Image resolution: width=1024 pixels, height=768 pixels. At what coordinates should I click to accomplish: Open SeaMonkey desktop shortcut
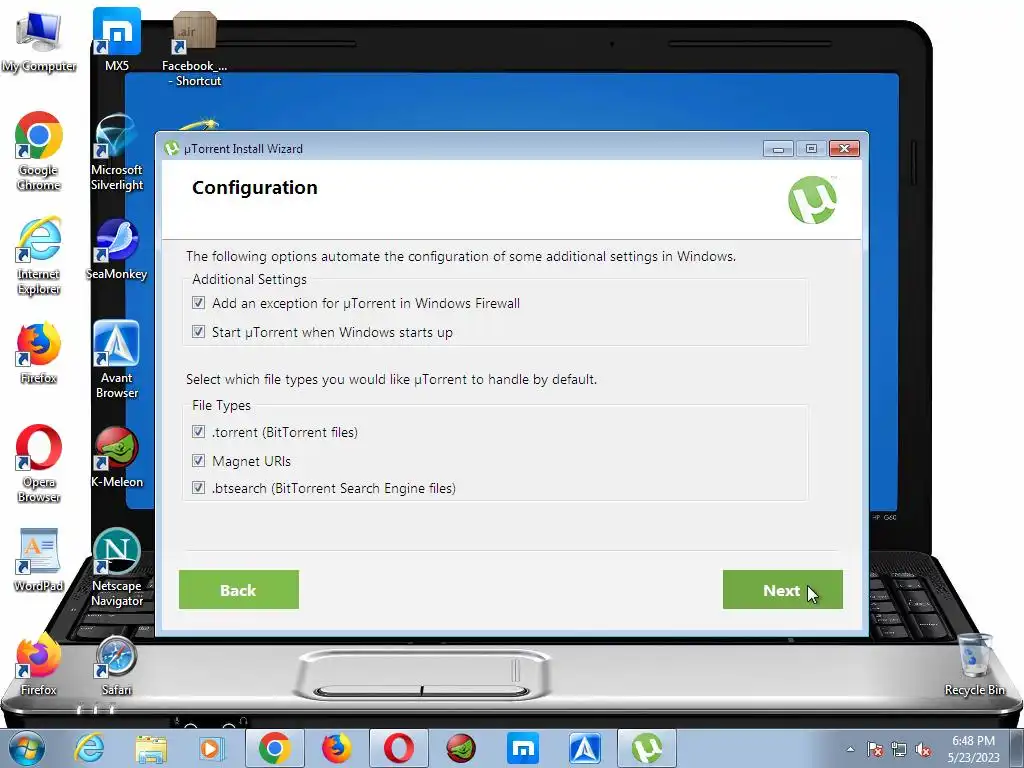click(117, 249)
